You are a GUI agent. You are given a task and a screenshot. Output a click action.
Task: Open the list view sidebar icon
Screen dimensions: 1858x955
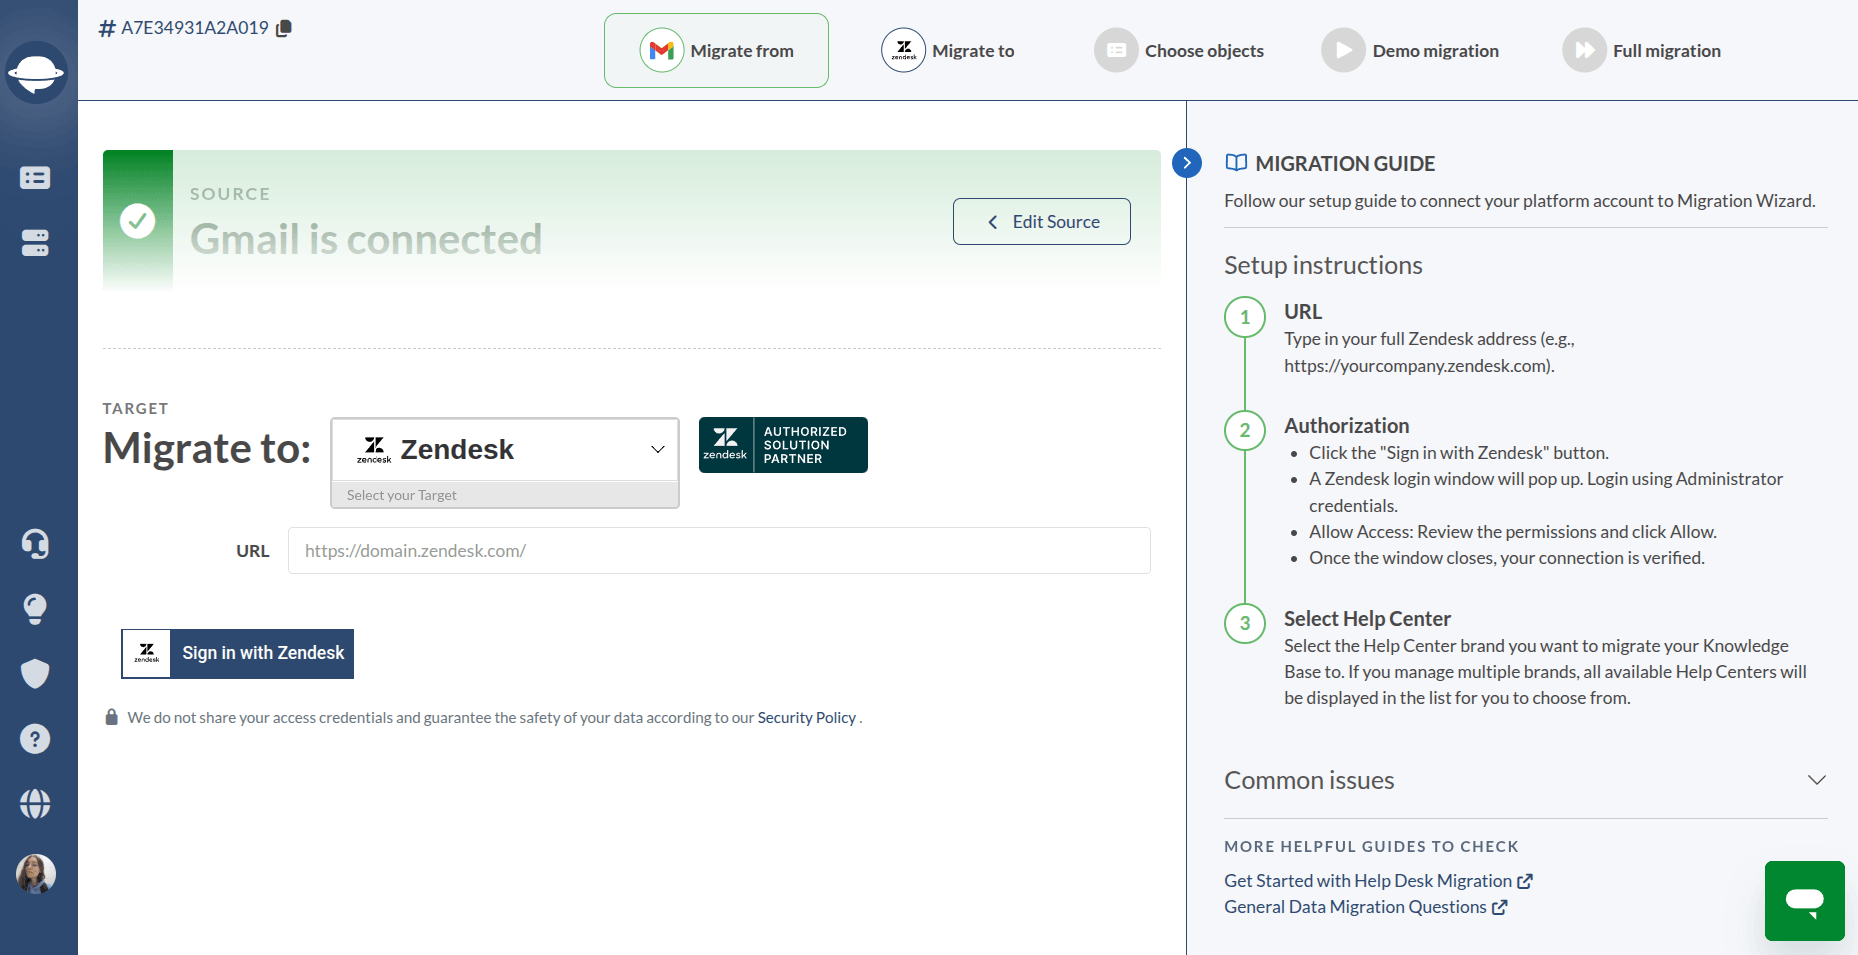[35, 178]
